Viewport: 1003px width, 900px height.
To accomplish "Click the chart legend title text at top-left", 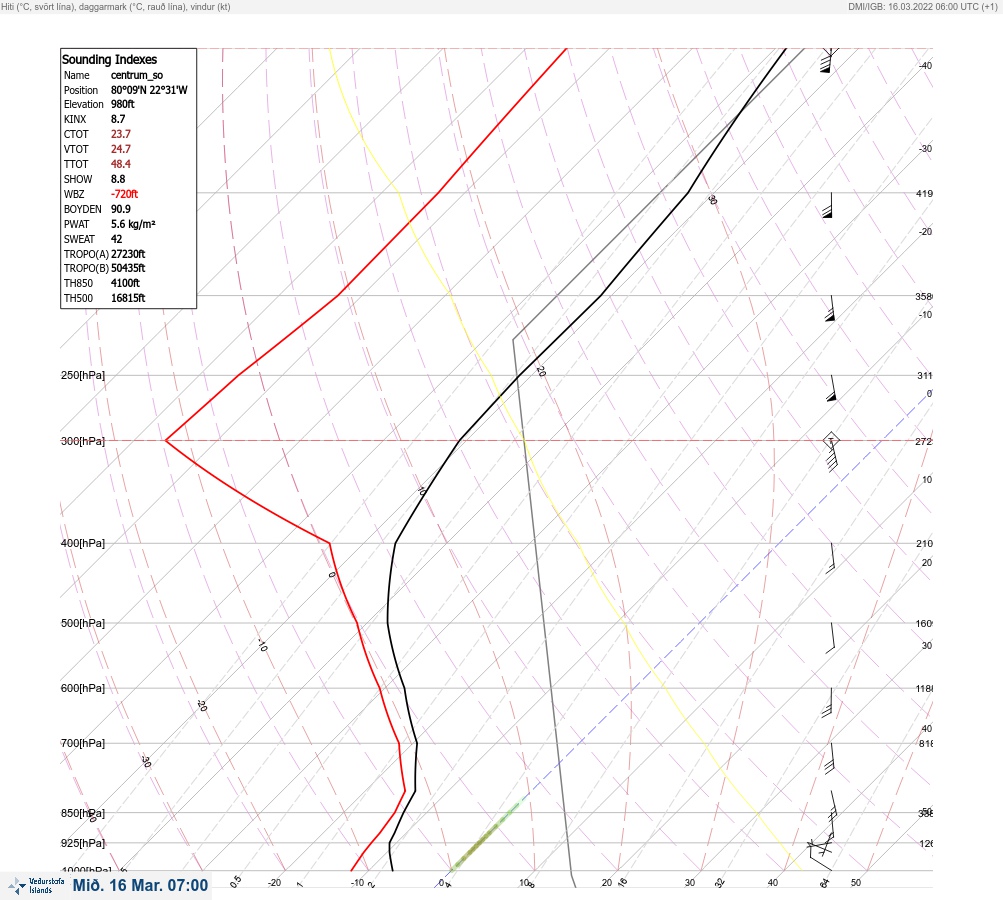I will [116, 6].
